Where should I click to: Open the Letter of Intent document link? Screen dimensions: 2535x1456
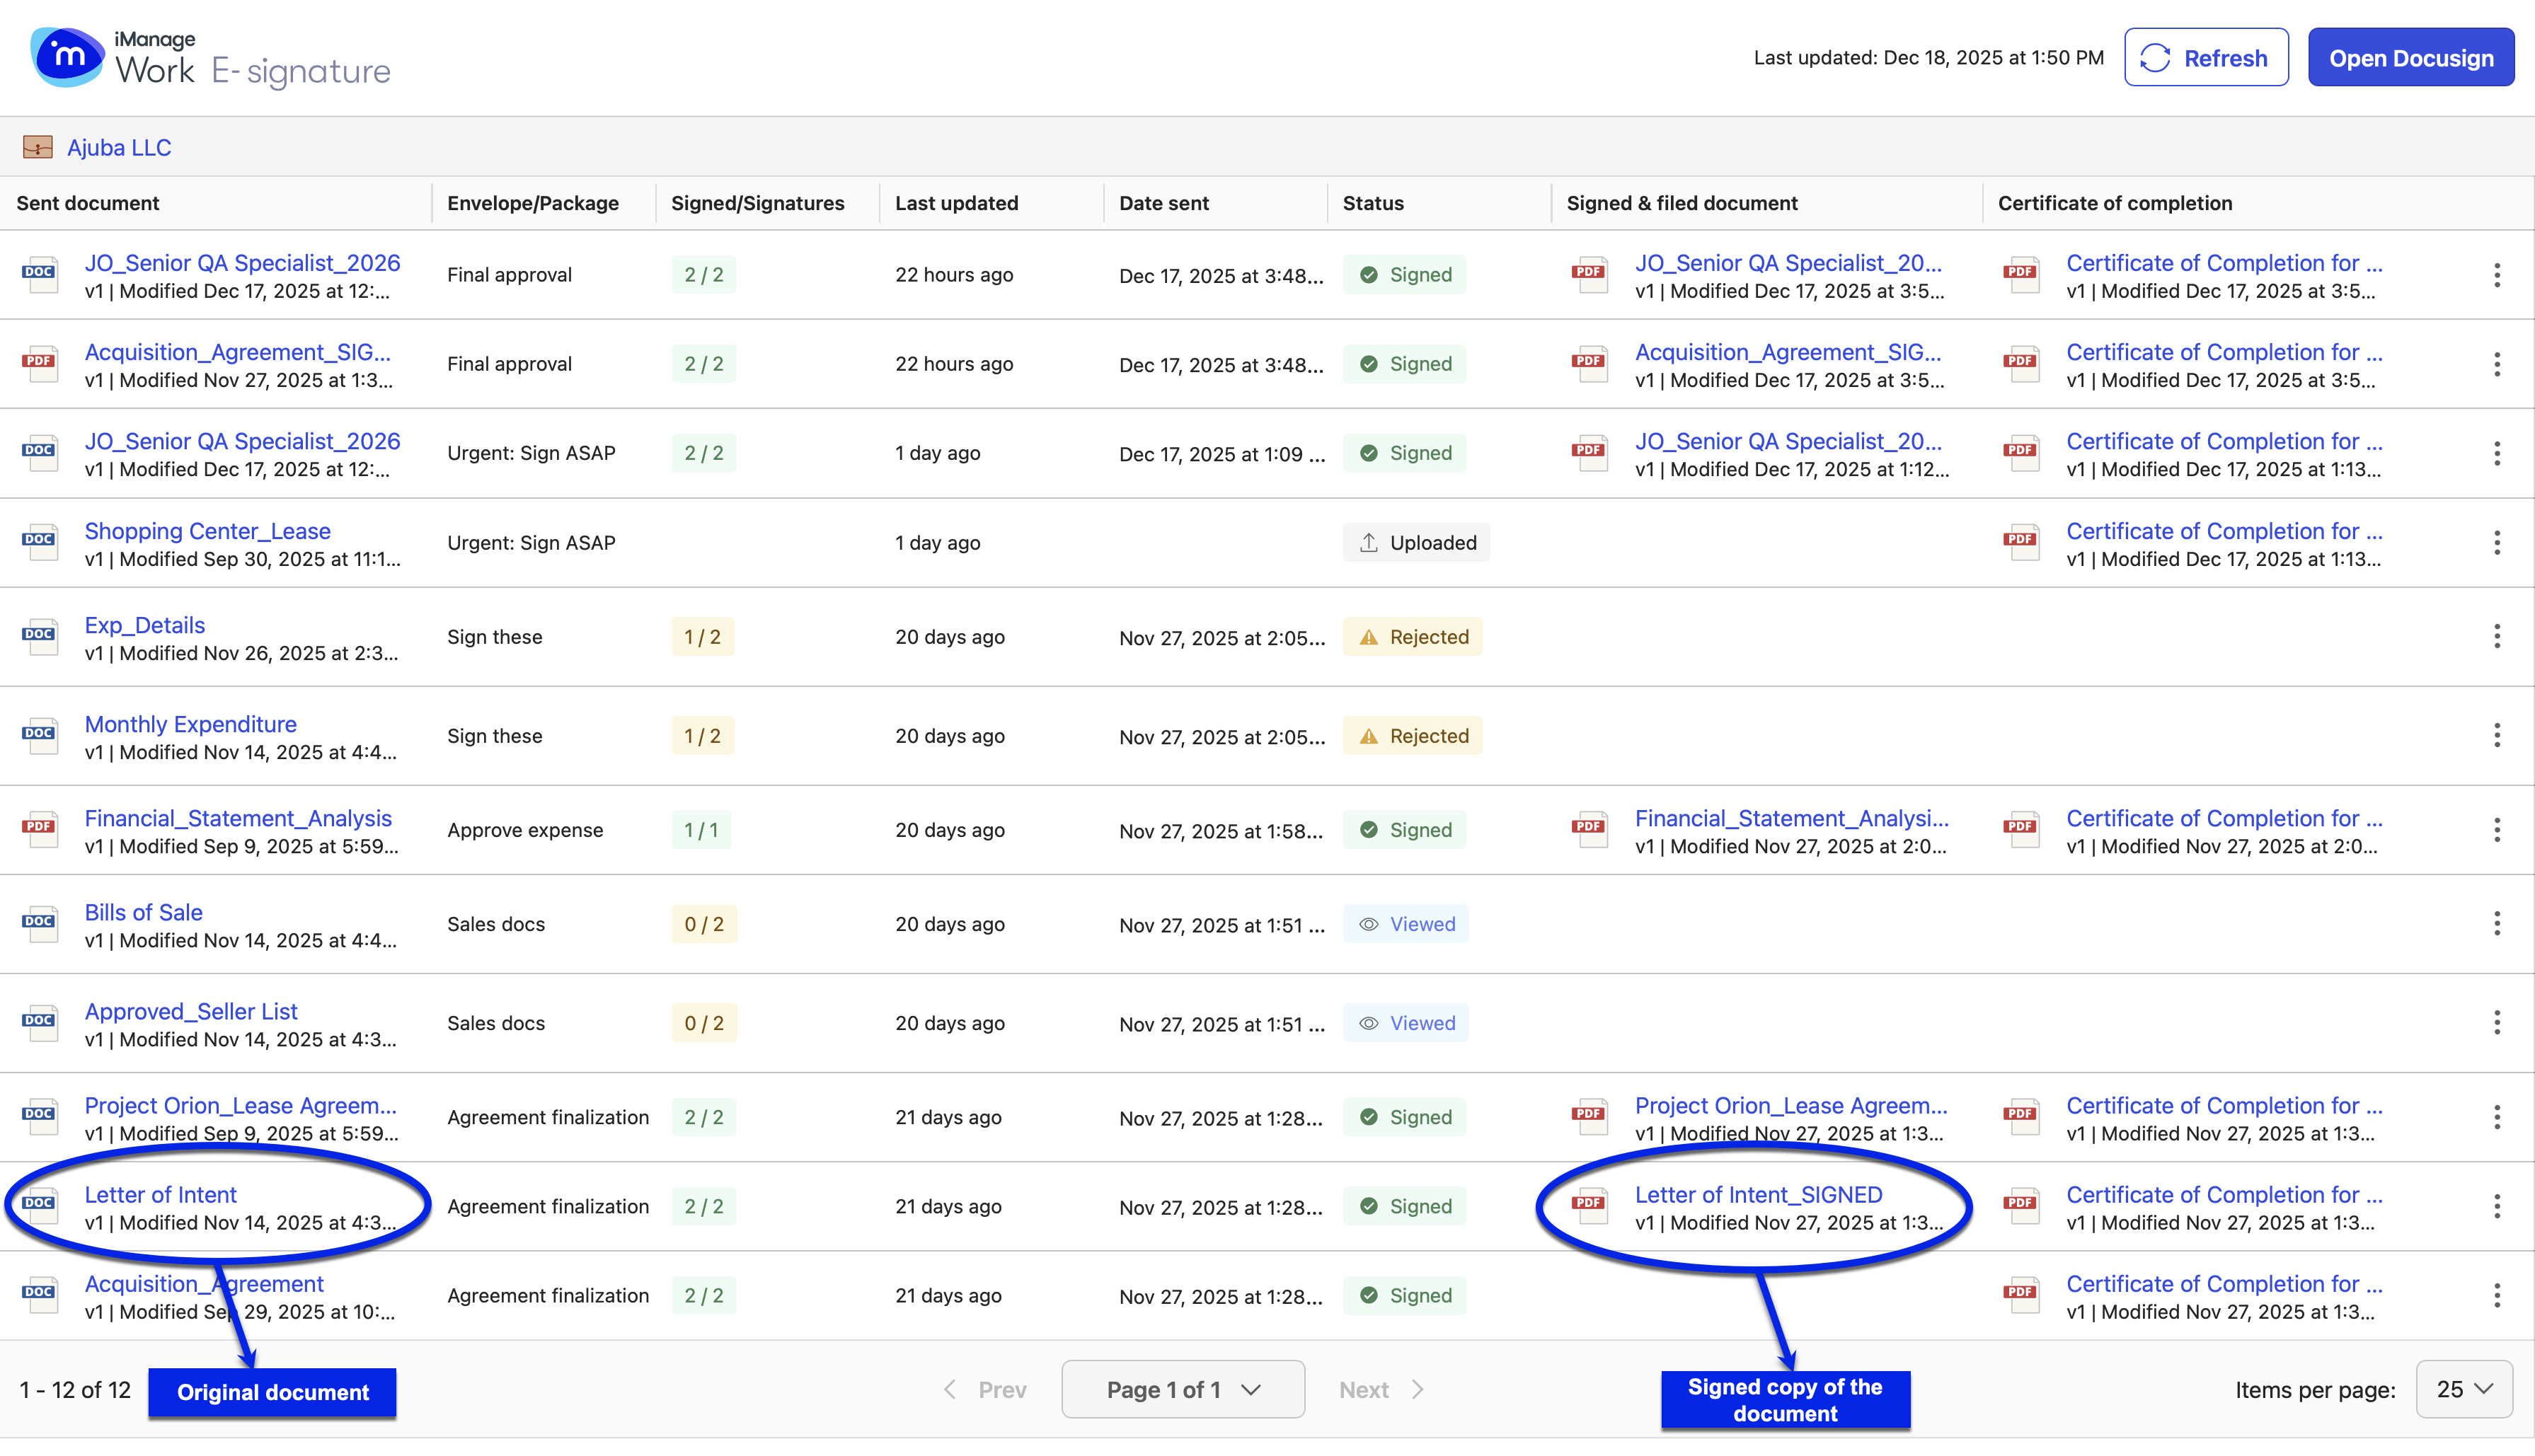(160, 1194)
